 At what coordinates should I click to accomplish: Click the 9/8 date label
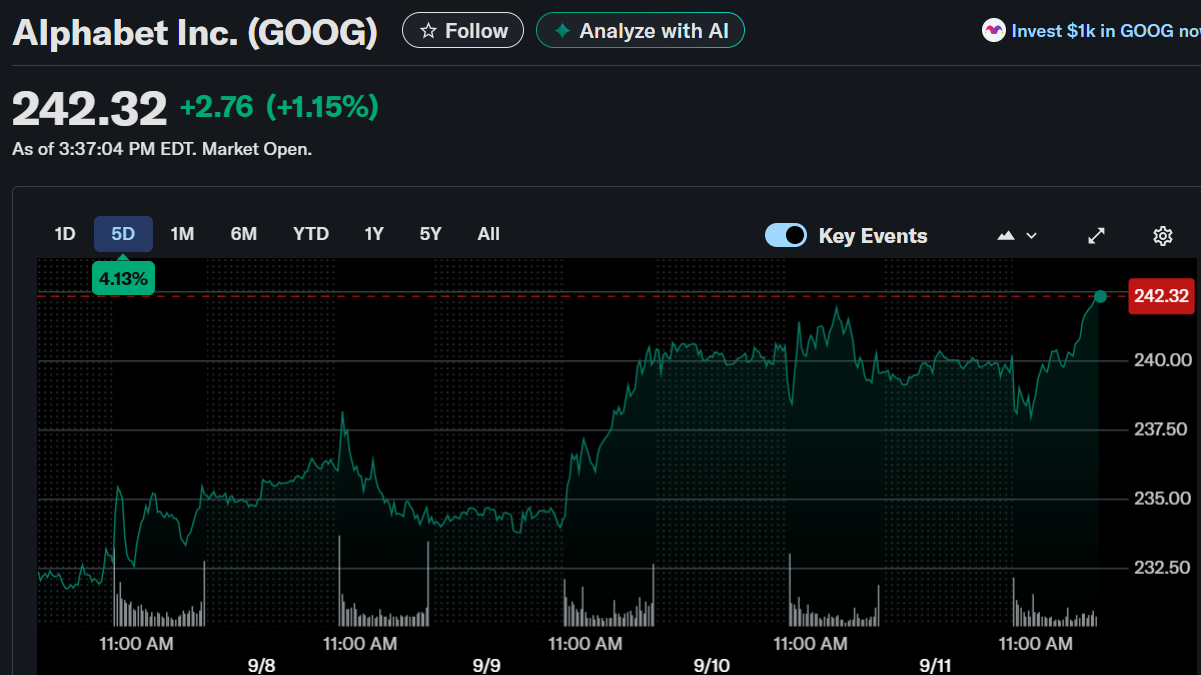click(x=262, y=665)
